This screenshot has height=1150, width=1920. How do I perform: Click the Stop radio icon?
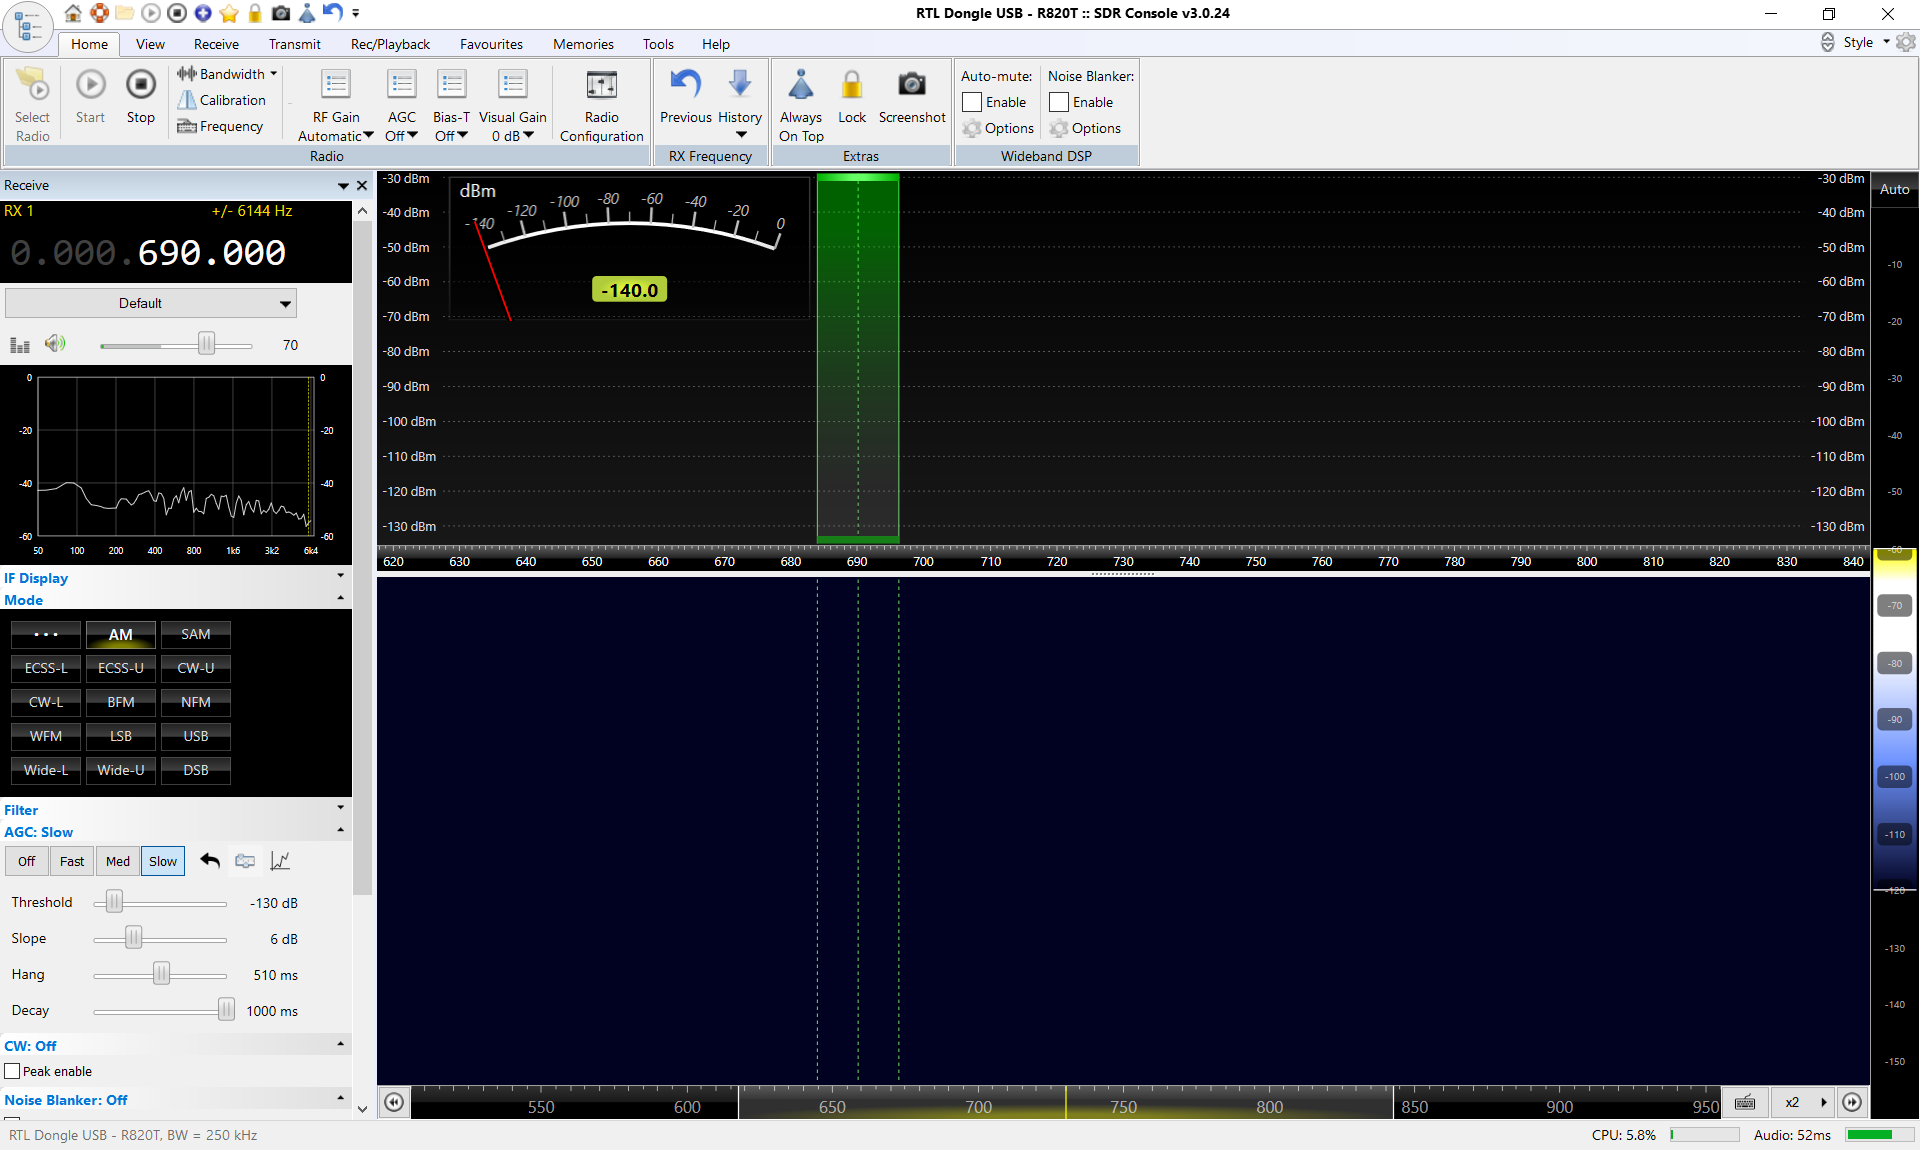click(141, 86)
